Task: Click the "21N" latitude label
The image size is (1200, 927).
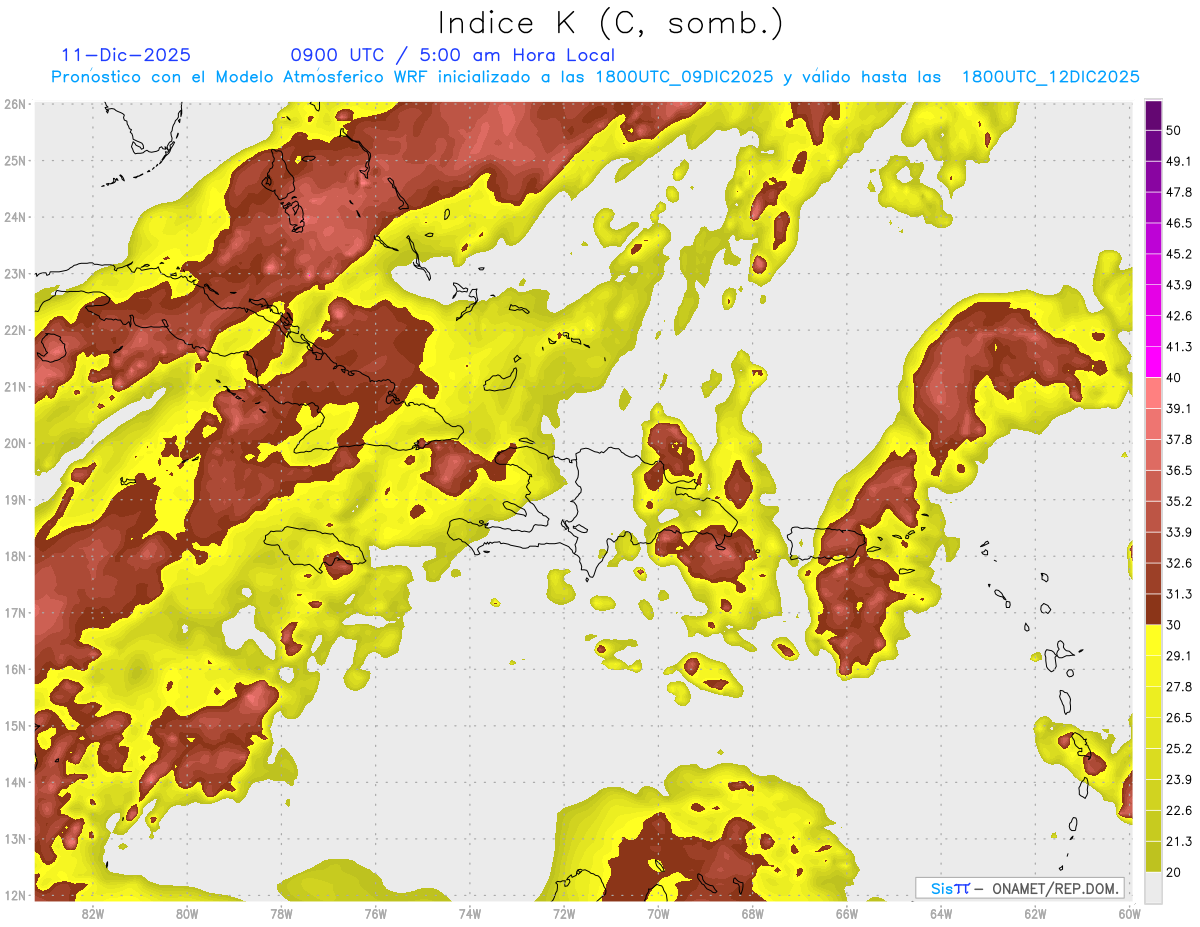Action: 15,387
